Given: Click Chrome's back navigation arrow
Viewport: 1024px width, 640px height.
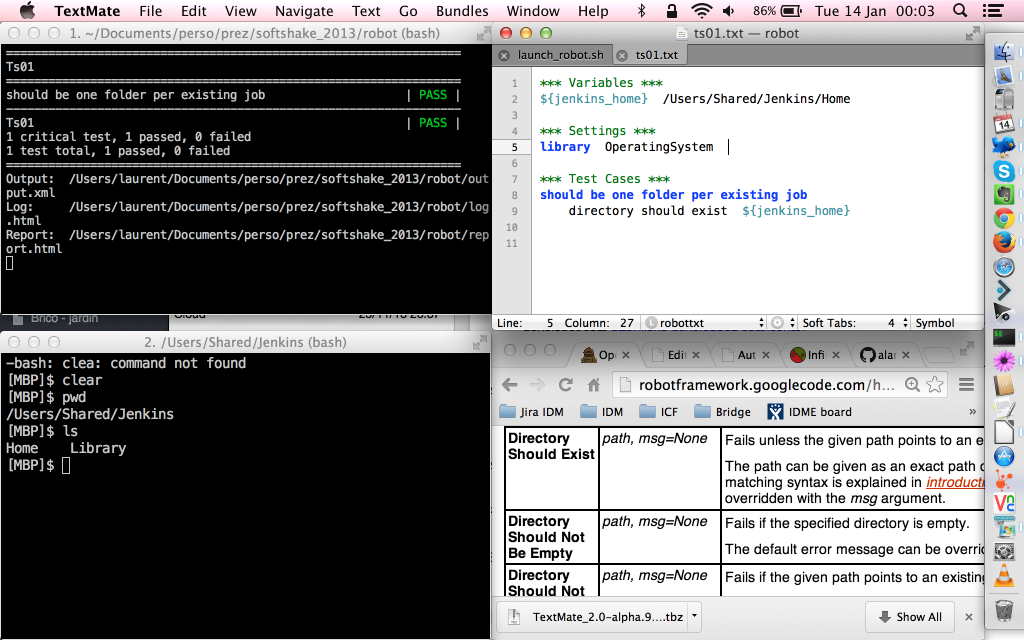Looking at the screenshot, I should (510, 385).
